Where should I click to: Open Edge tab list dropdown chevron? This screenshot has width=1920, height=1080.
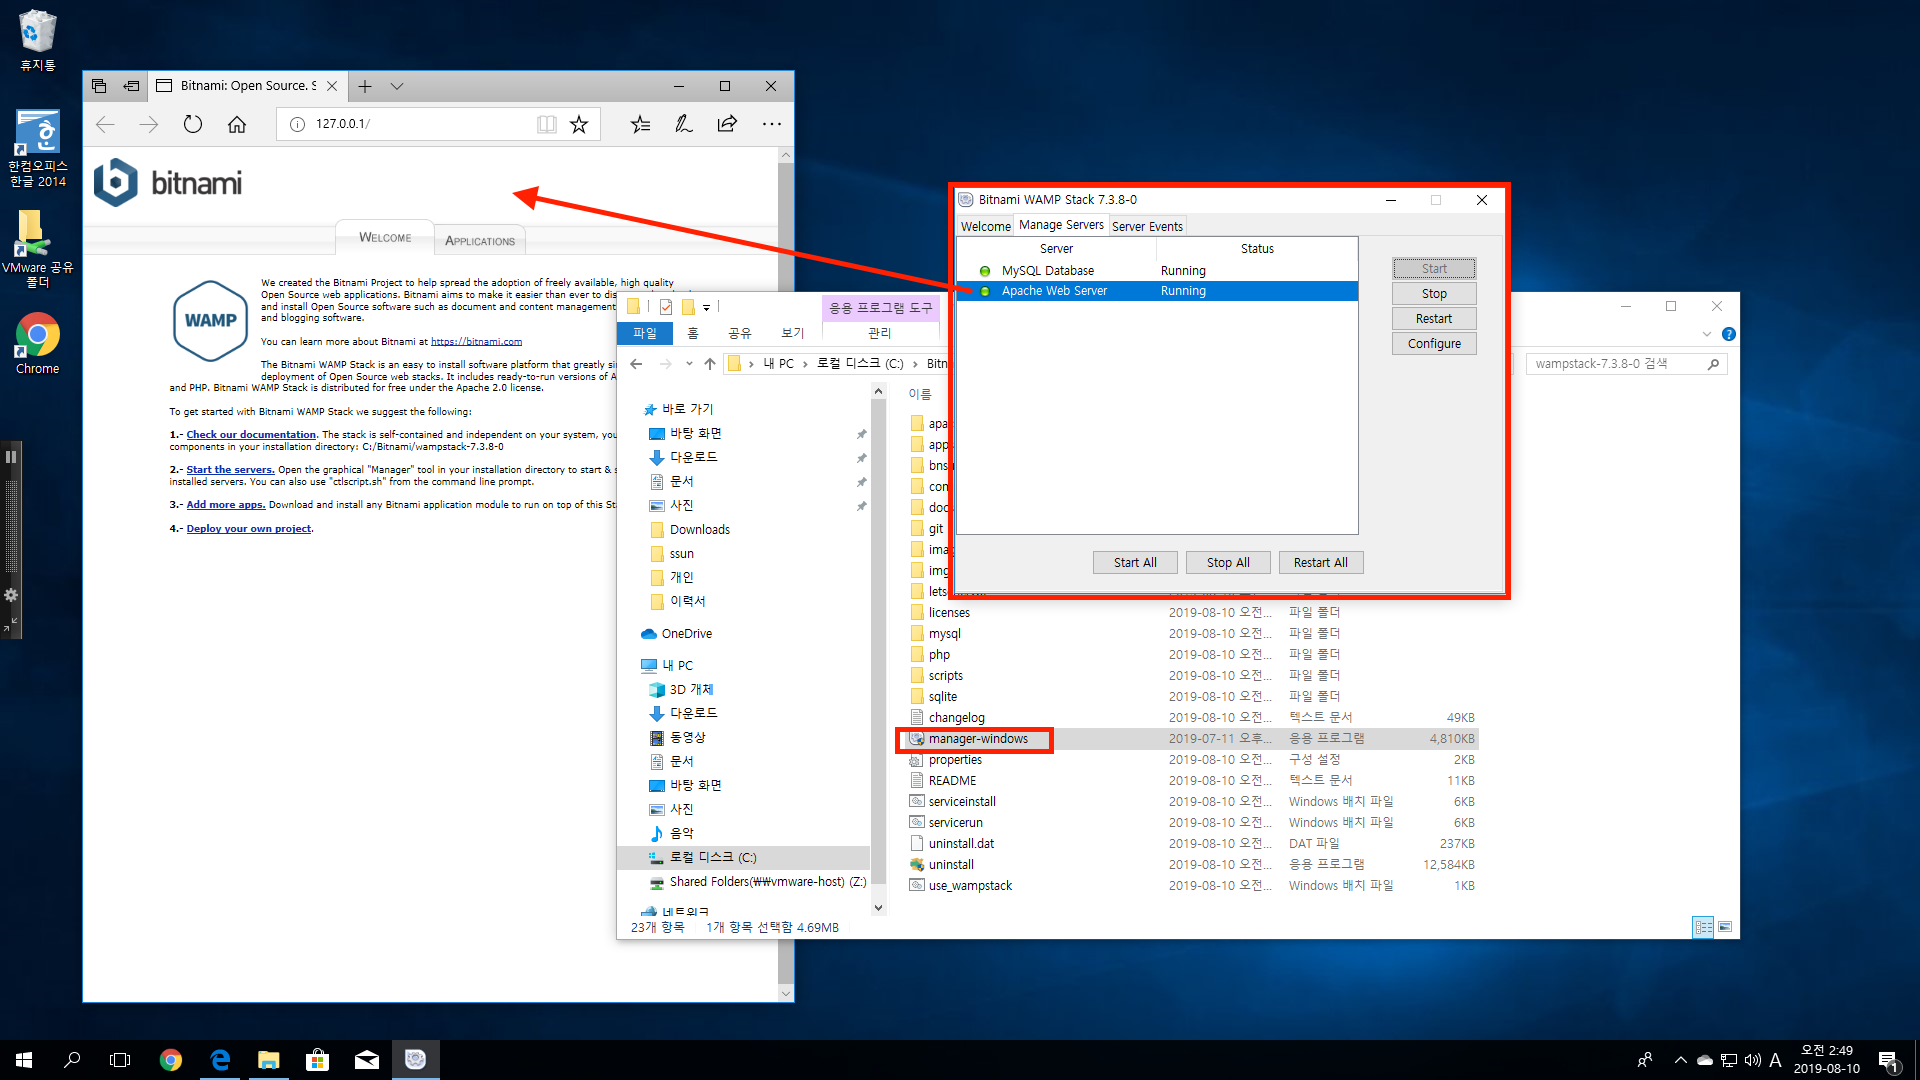397,86
